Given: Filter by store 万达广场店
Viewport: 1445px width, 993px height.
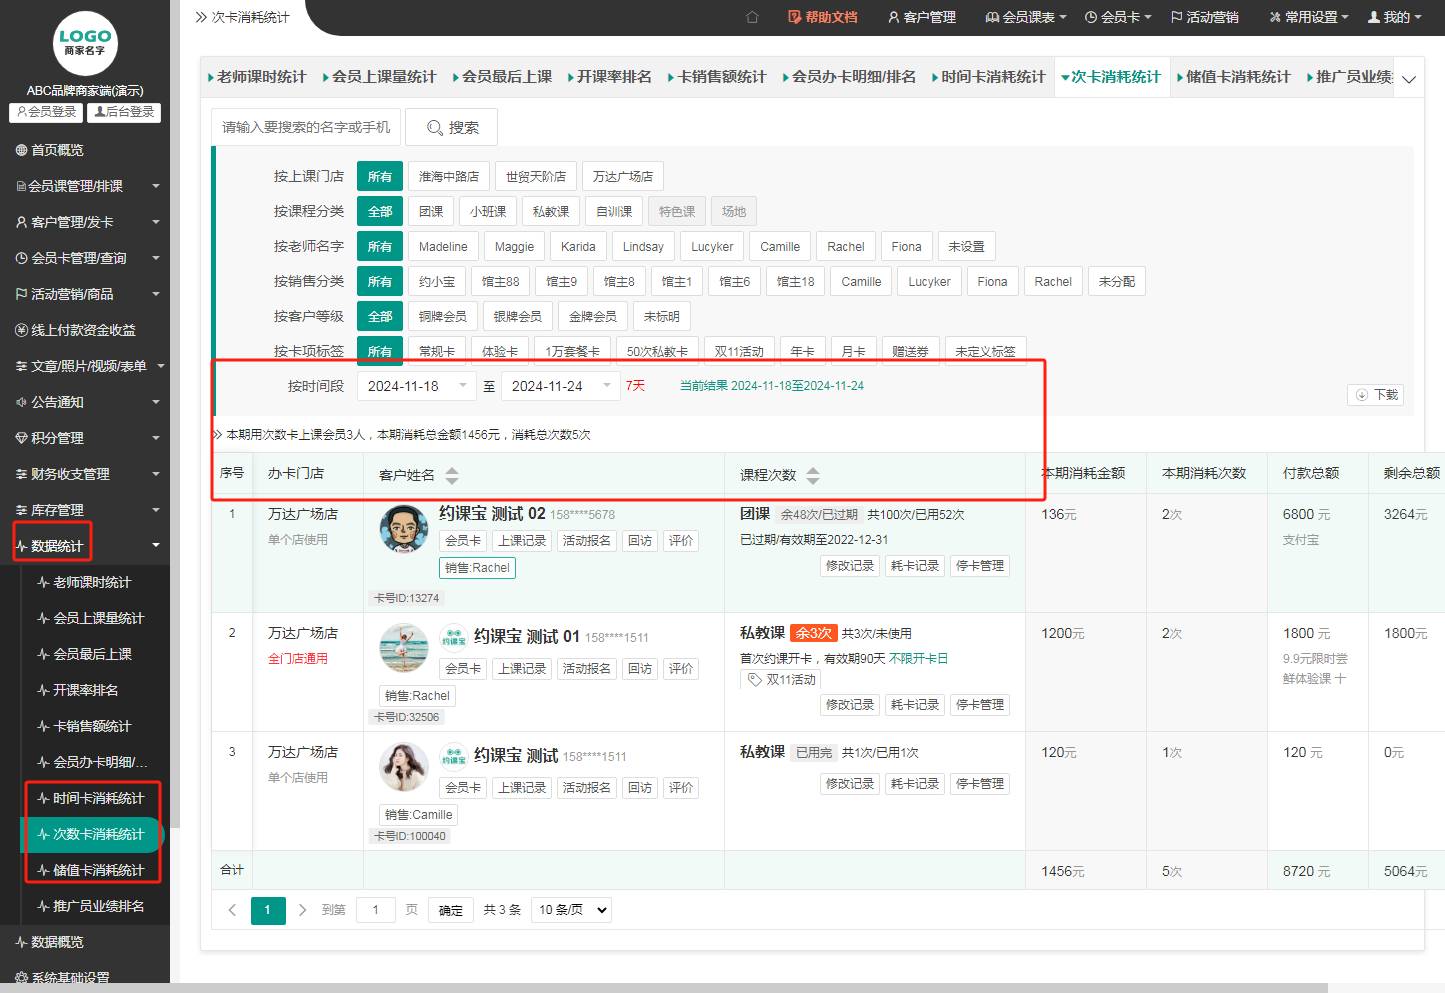Looking at the screenshot, I should coord(622,176).
